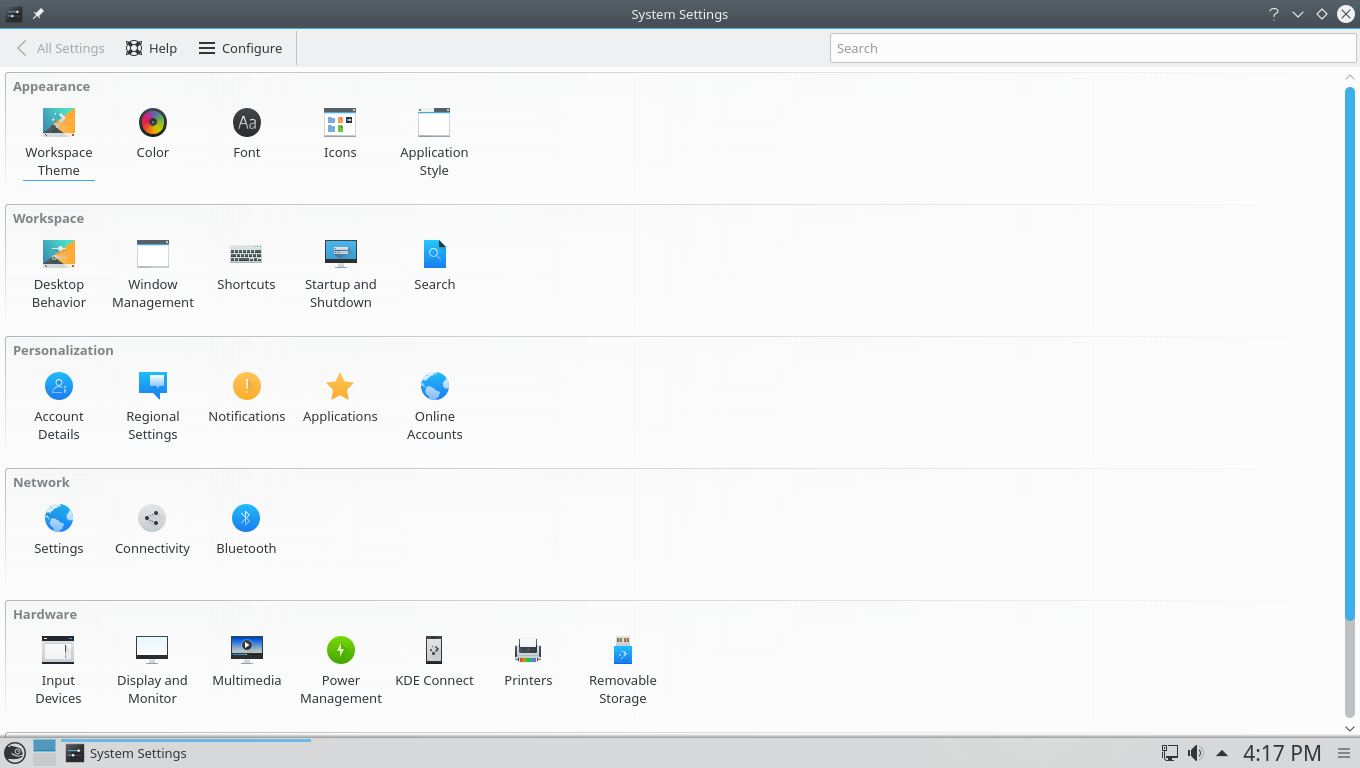
Task: Open Notifications settings
Action: click(x=246, y=398)
